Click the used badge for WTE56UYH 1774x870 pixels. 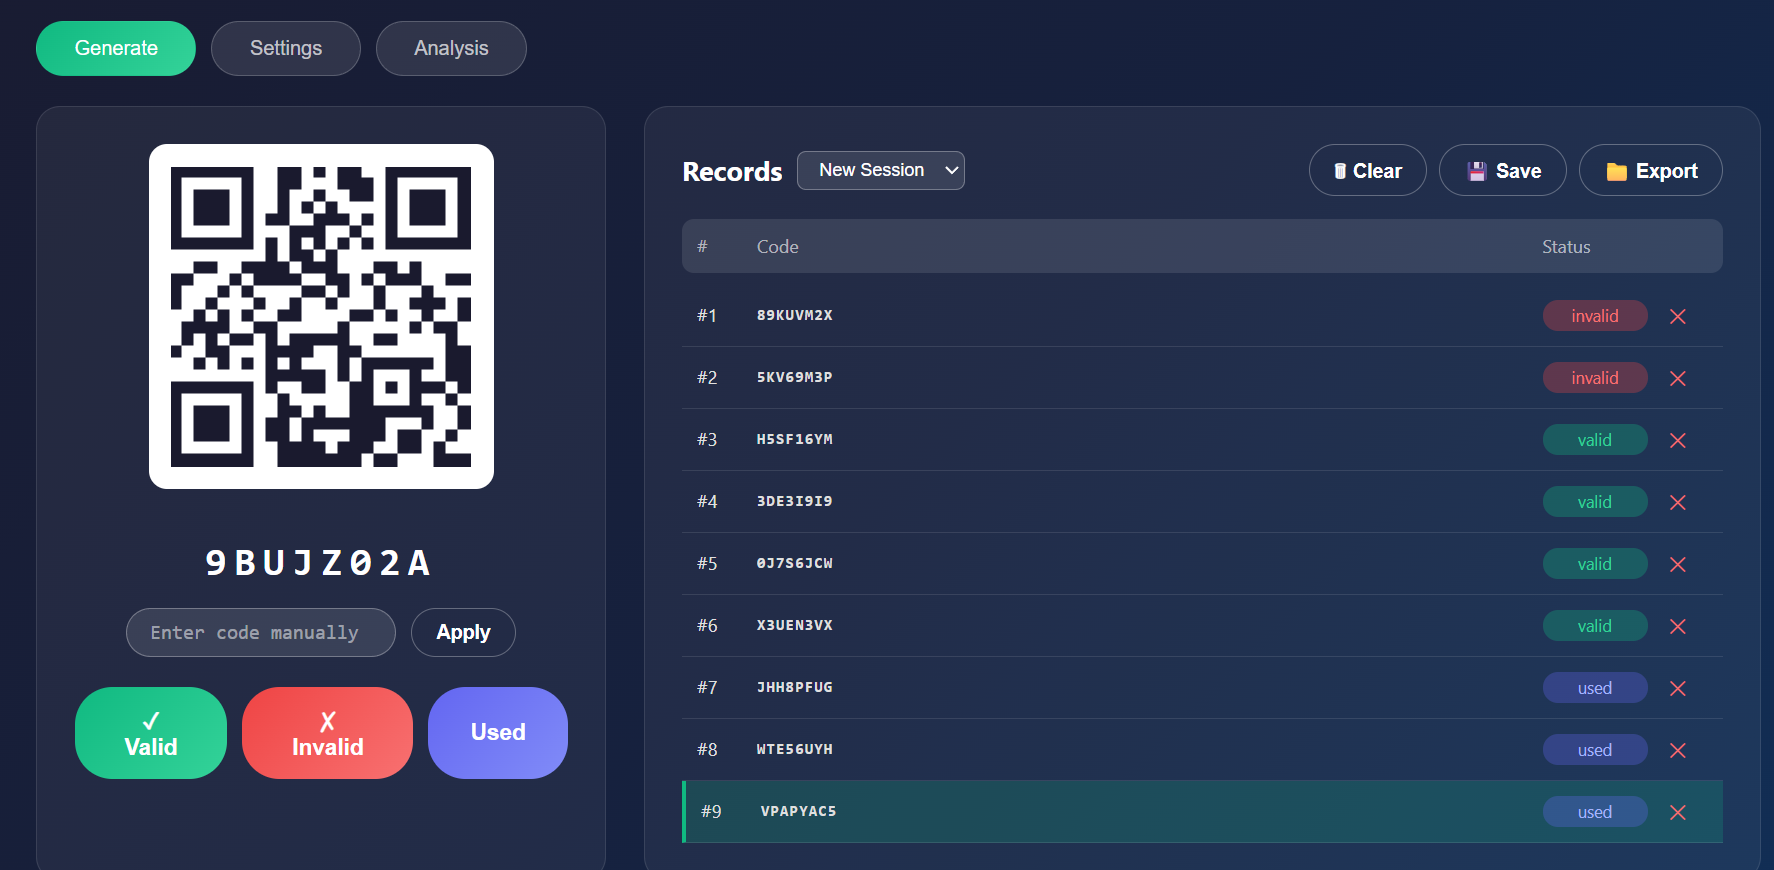tap(1595, 750)
